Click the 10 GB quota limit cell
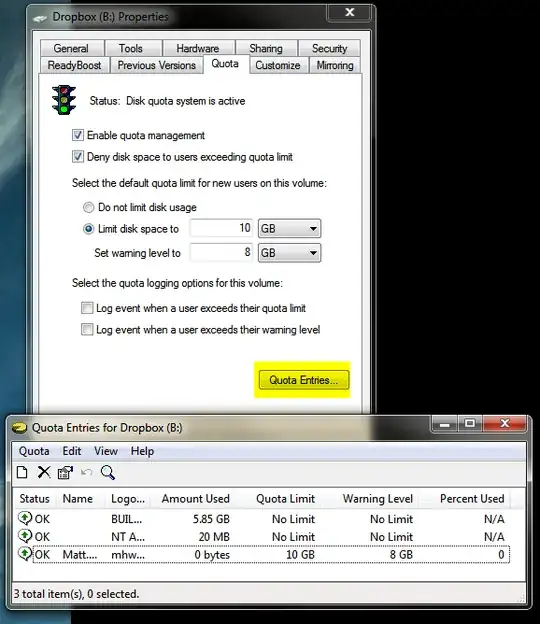 [x=300, y=555]
